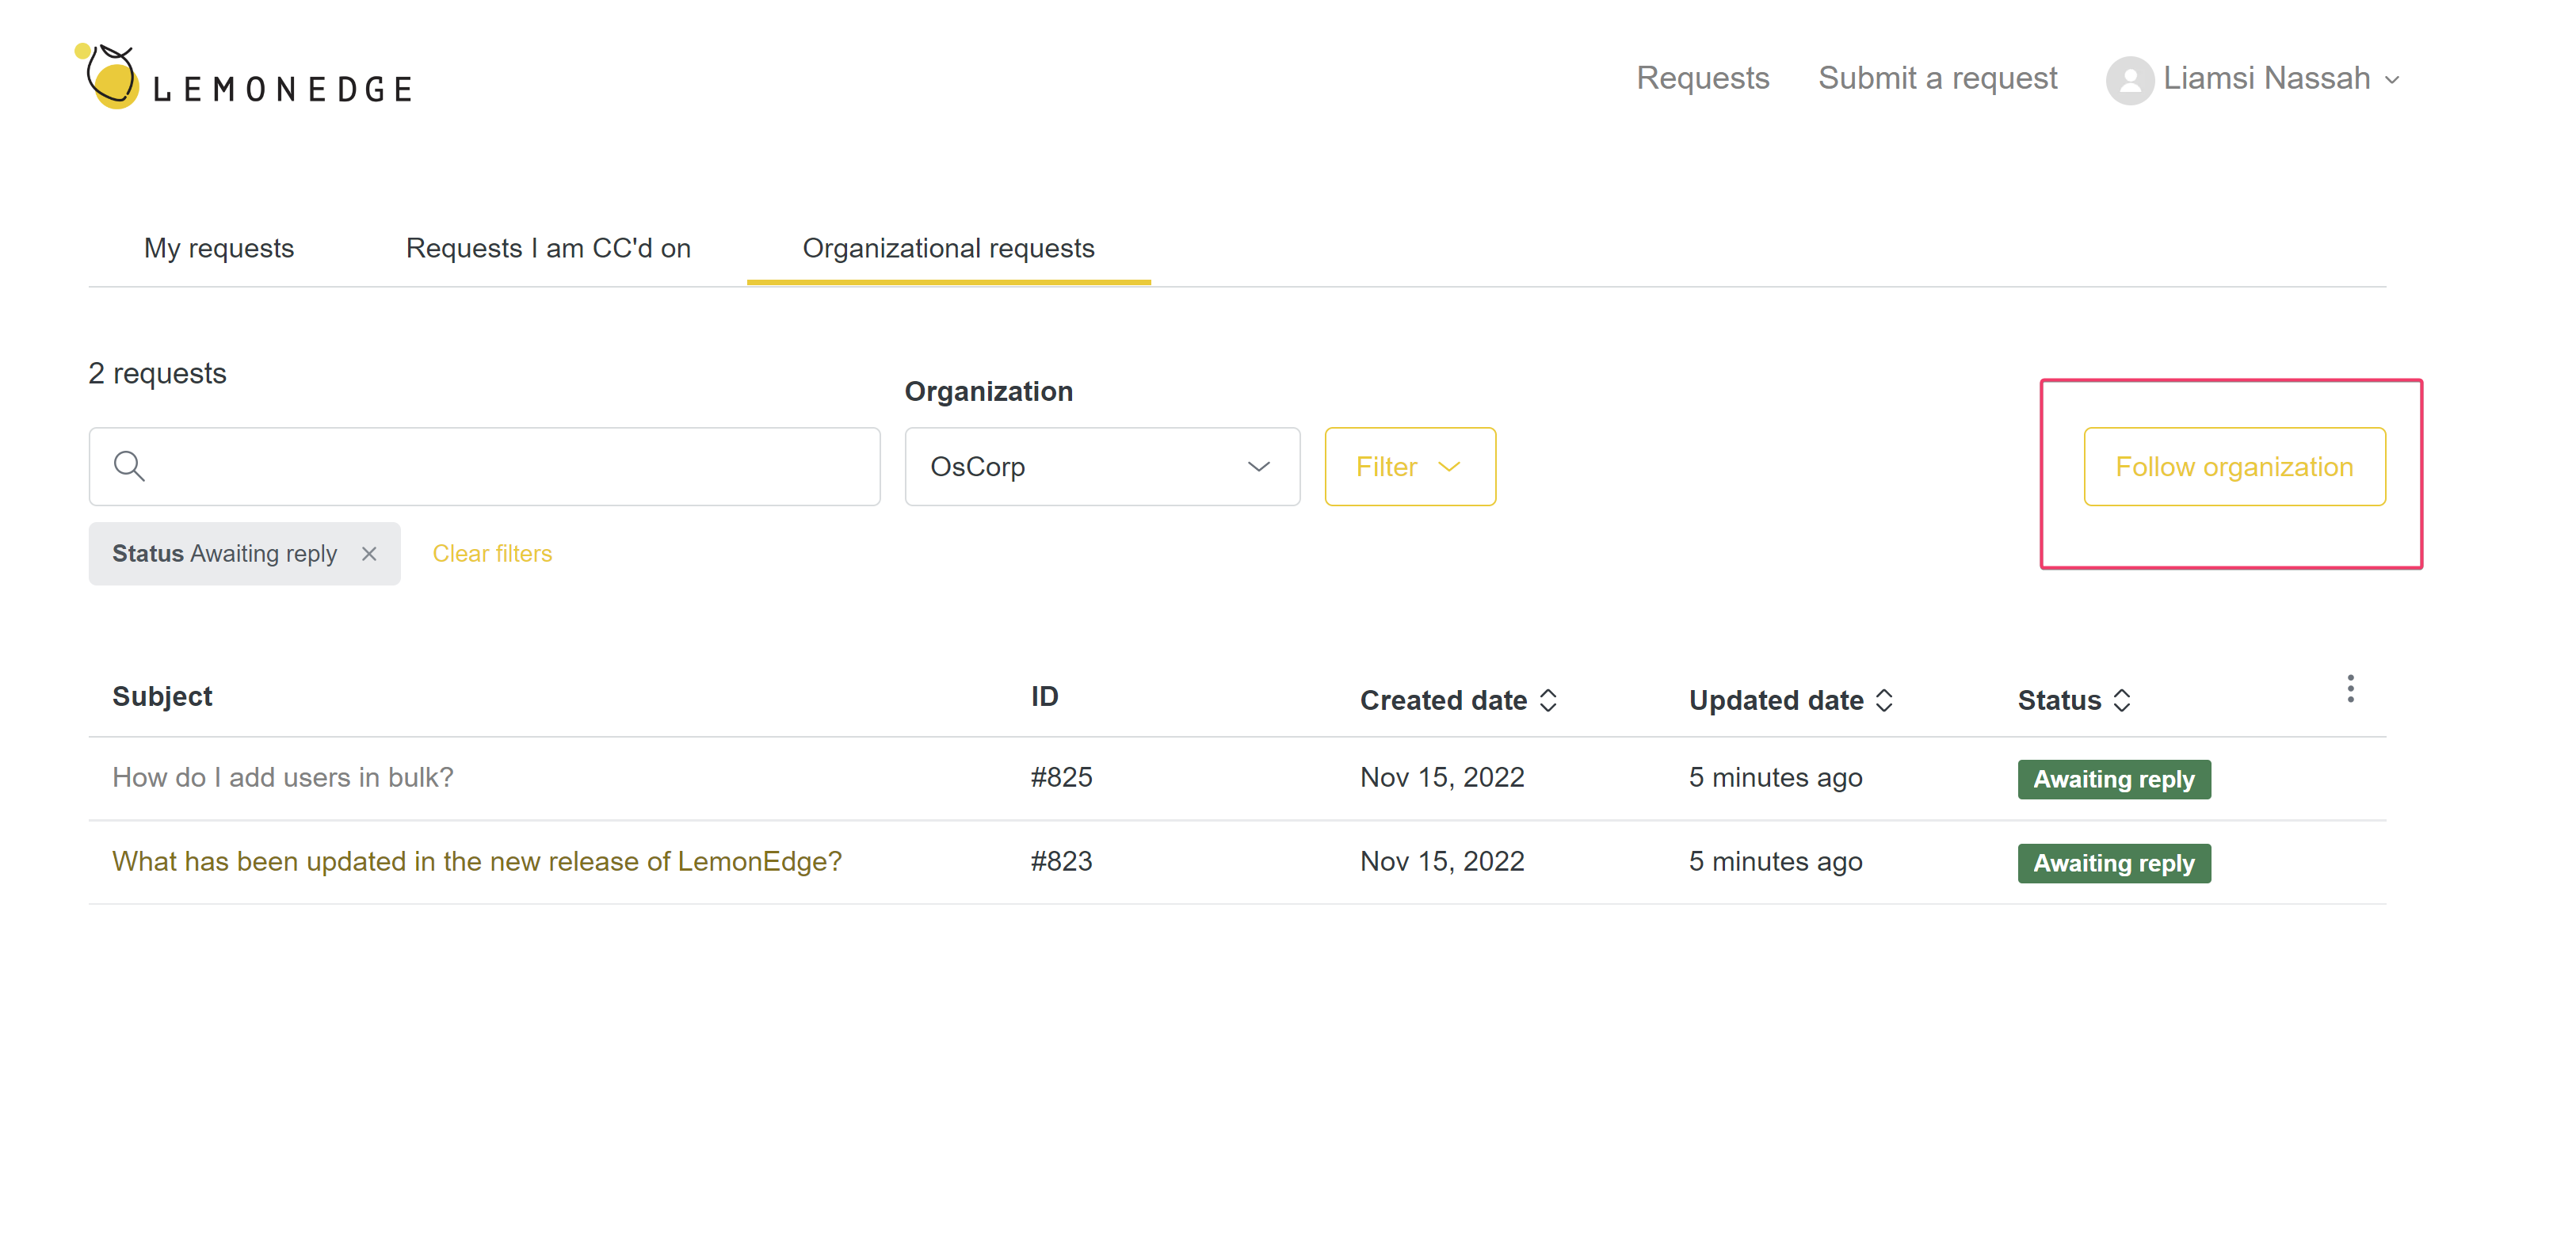2576x1251 pixels.
Task: Click ID #825 cell
Action: [x=1062, y=777]
